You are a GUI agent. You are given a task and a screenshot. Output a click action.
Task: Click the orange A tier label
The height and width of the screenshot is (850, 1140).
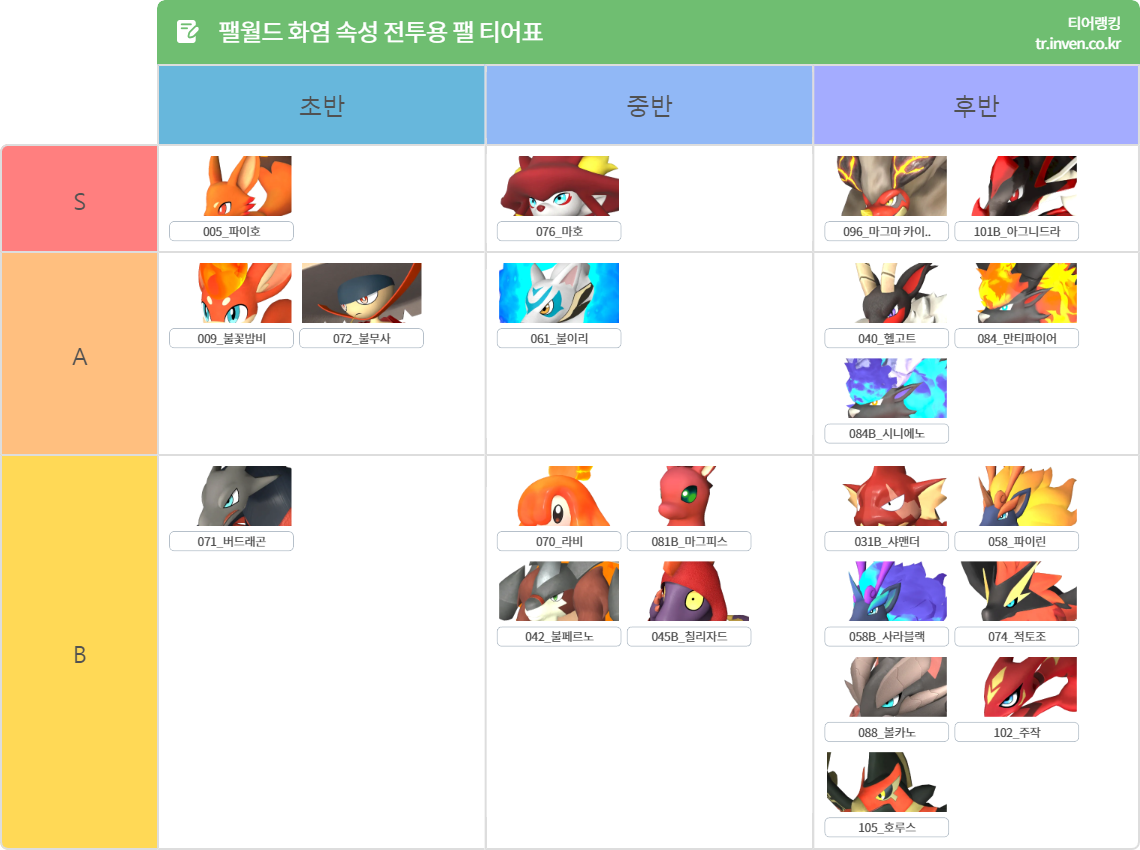tap(80, 354)
